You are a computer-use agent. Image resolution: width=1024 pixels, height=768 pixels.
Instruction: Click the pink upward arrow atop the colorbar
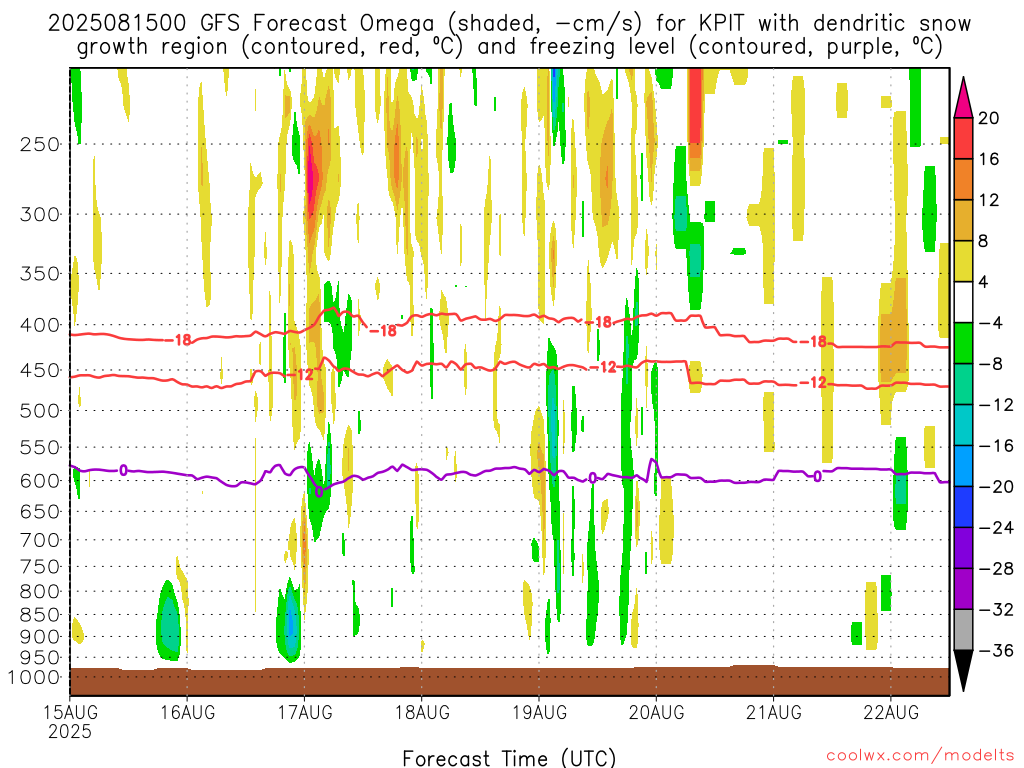pos(963,98)
